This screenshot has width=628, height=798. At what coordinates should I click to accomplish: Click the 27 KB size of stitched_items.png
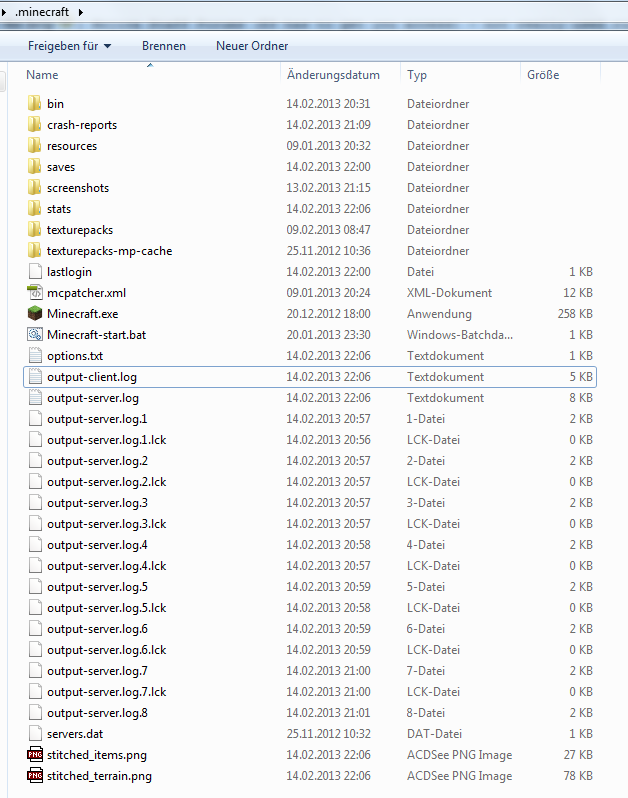click(578, 755)
